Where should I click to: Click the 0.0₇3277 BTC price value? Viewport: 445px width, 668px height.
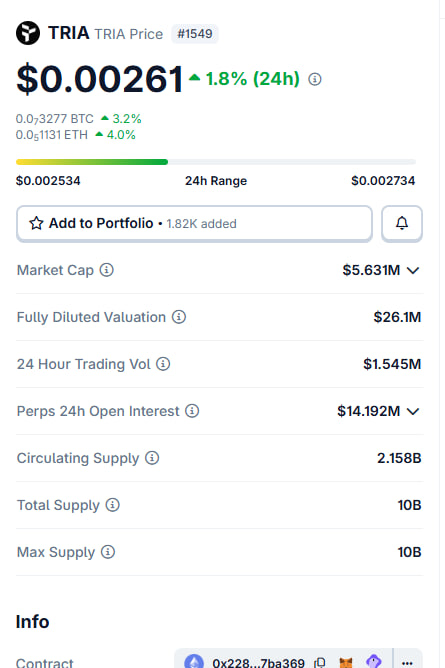(x=55, y=118)
